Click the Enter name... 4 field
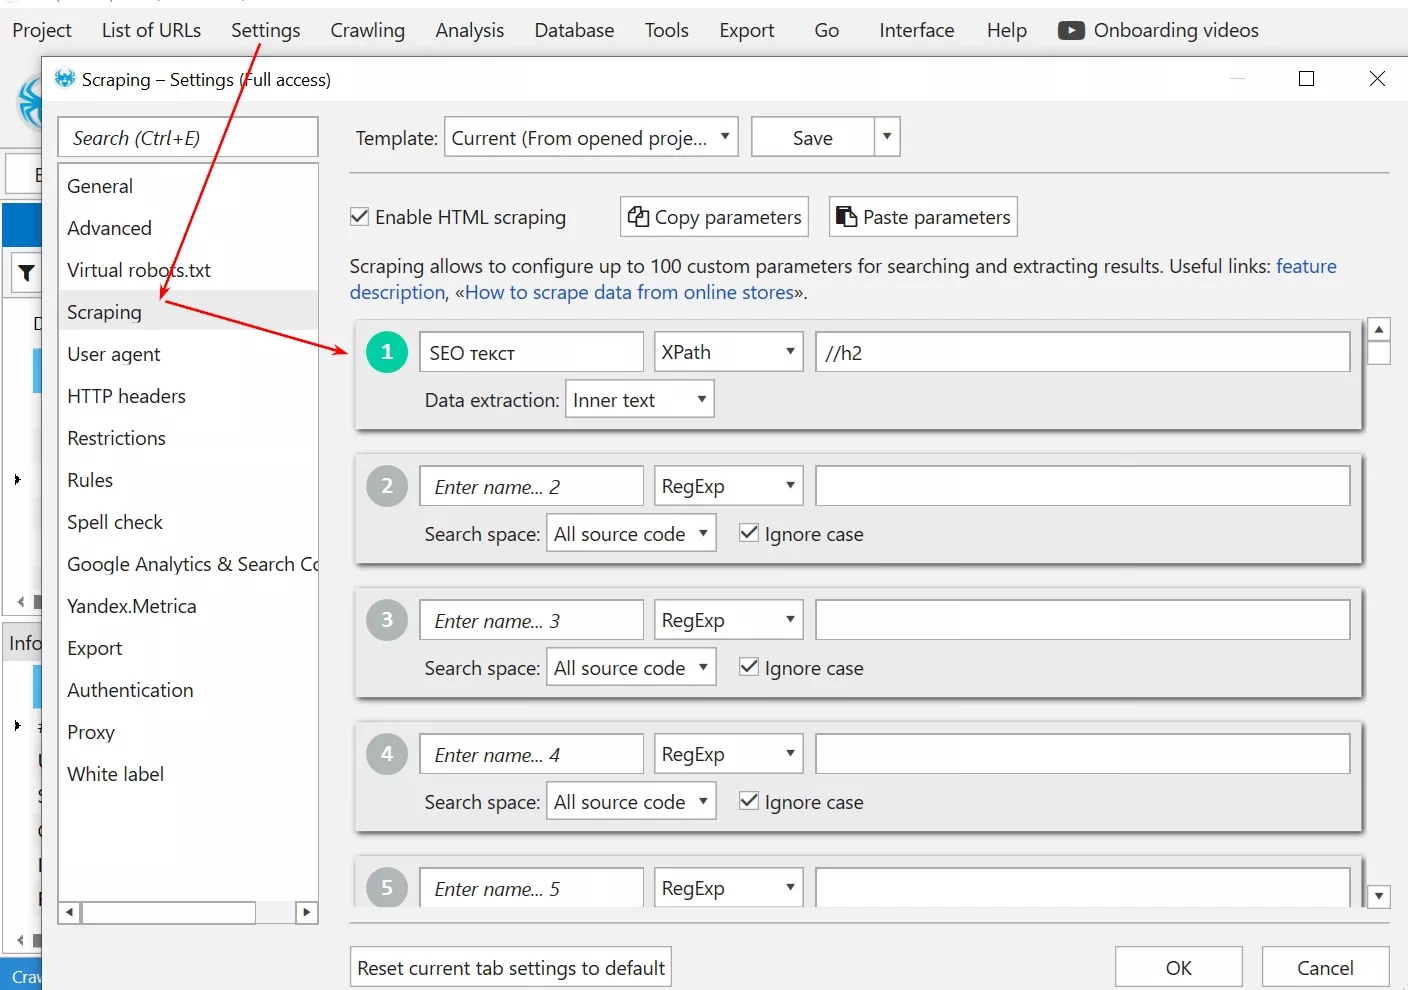This screenshot has width=1408, height=990. pyautogui.click(x=531, y=754)
